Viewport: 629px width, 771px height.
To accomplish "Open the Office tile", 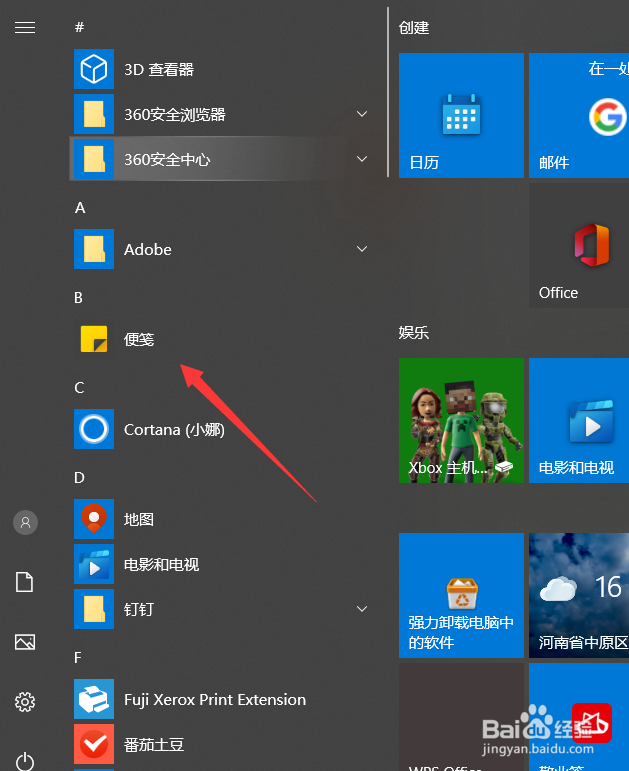I will point(579,246).
